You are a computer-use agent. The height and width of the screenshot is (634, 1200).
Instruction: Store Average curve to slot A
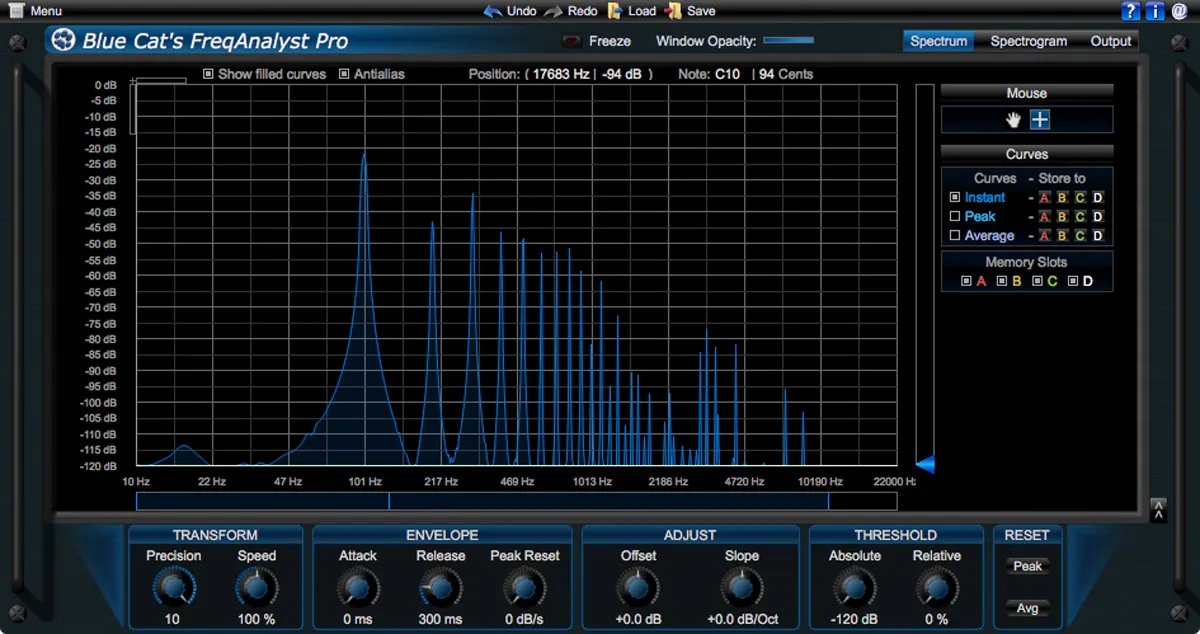pos(1044,236)
